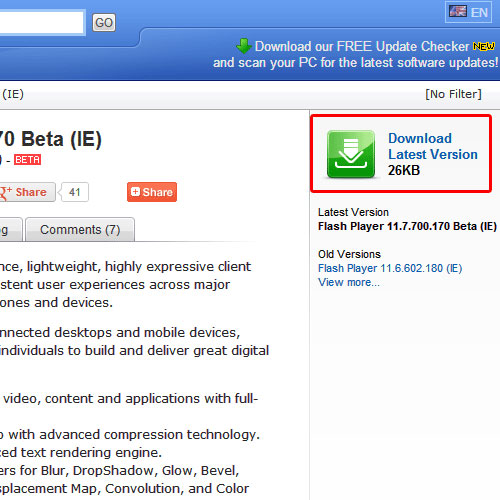Click the scan your PC banner text

coord(356,63)
